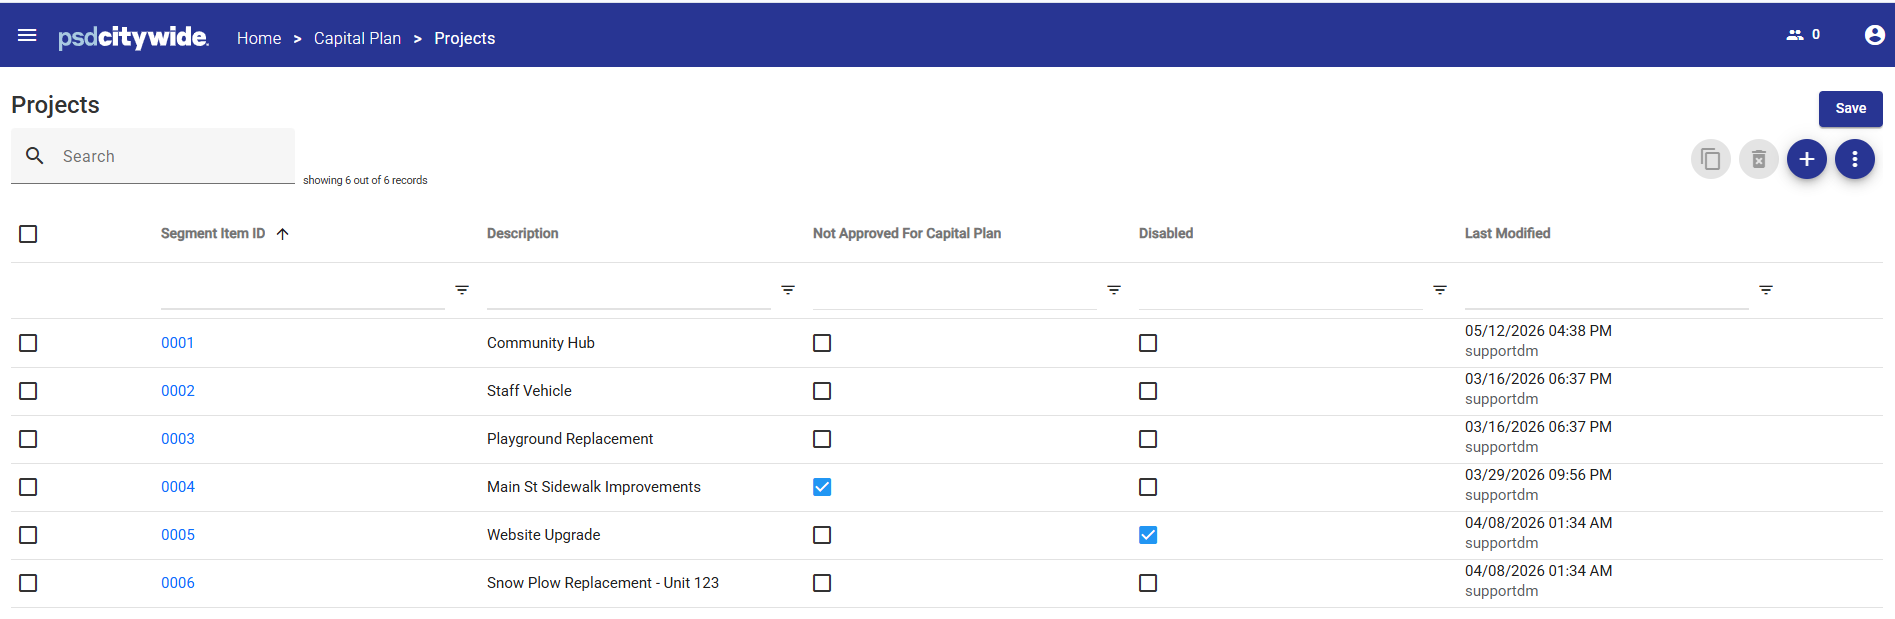This screenshot has height=619, width=1895.
Task: Uncheck Not Approved for Main St Sidewalk Improvements
Action: point(822,487)
